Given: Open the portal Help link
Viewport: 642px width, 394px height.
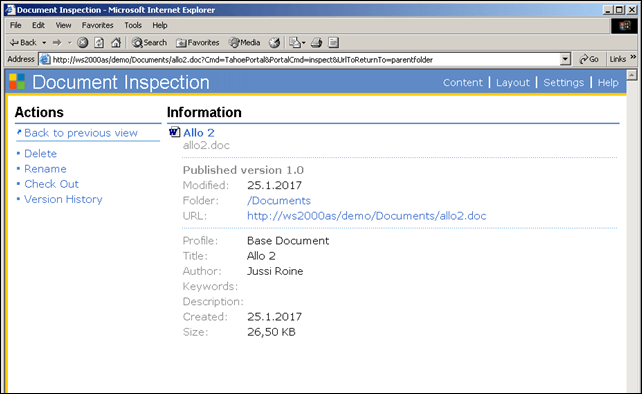Looking at the screenshot, I should point(608,83).
